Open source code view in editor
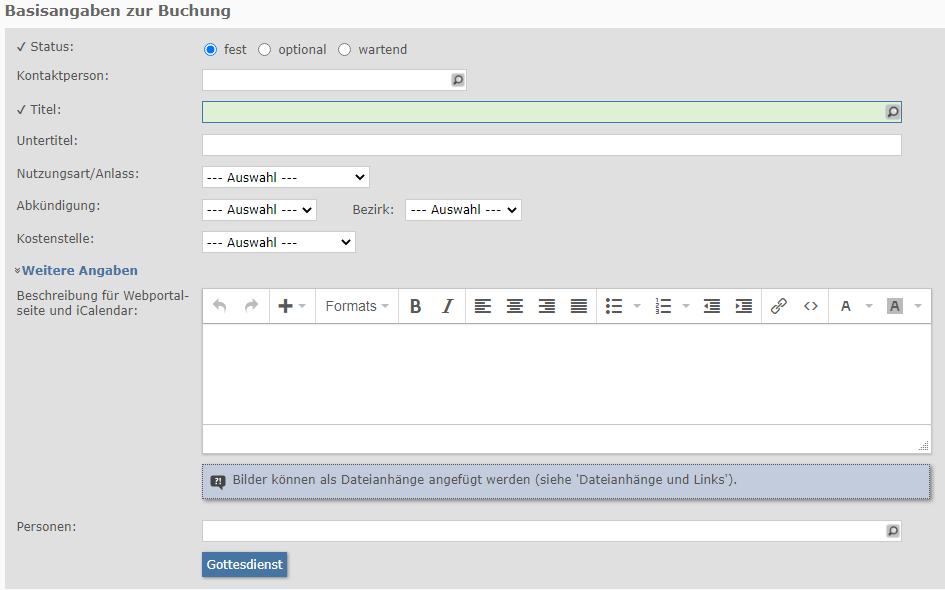 811,306
